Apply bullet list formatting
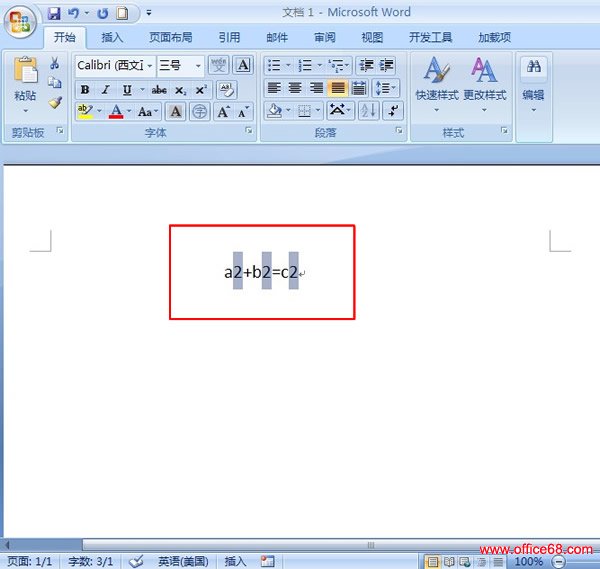The height and width of the screenshot is (569, 600). pos(273,65)
